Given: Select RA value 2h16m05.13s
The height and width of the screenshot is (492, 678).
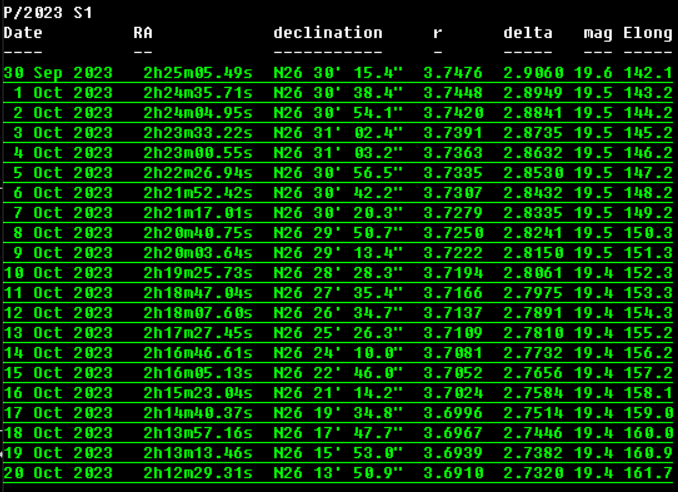Looking at the screenshot, I should point(193,372).
